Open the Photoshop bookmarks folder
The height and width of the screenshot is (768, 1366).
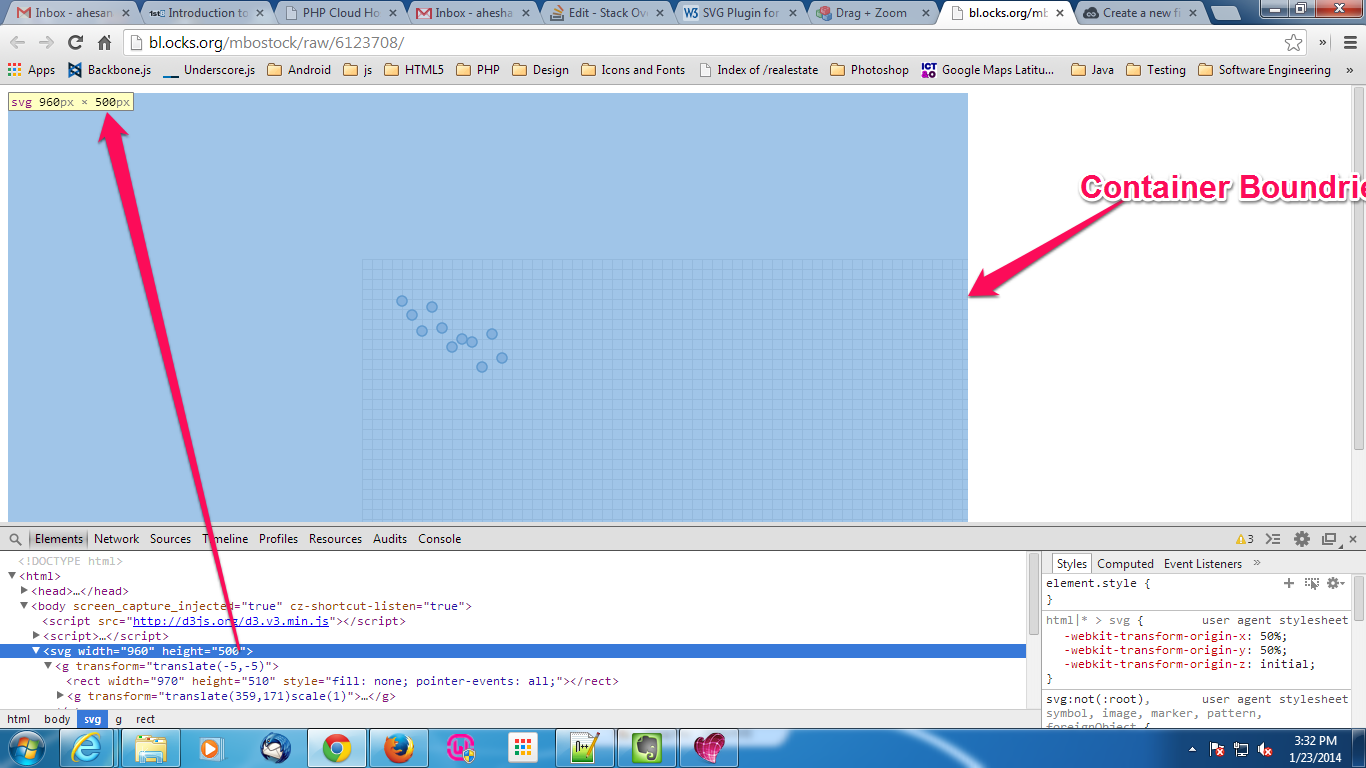click(869, 70)
